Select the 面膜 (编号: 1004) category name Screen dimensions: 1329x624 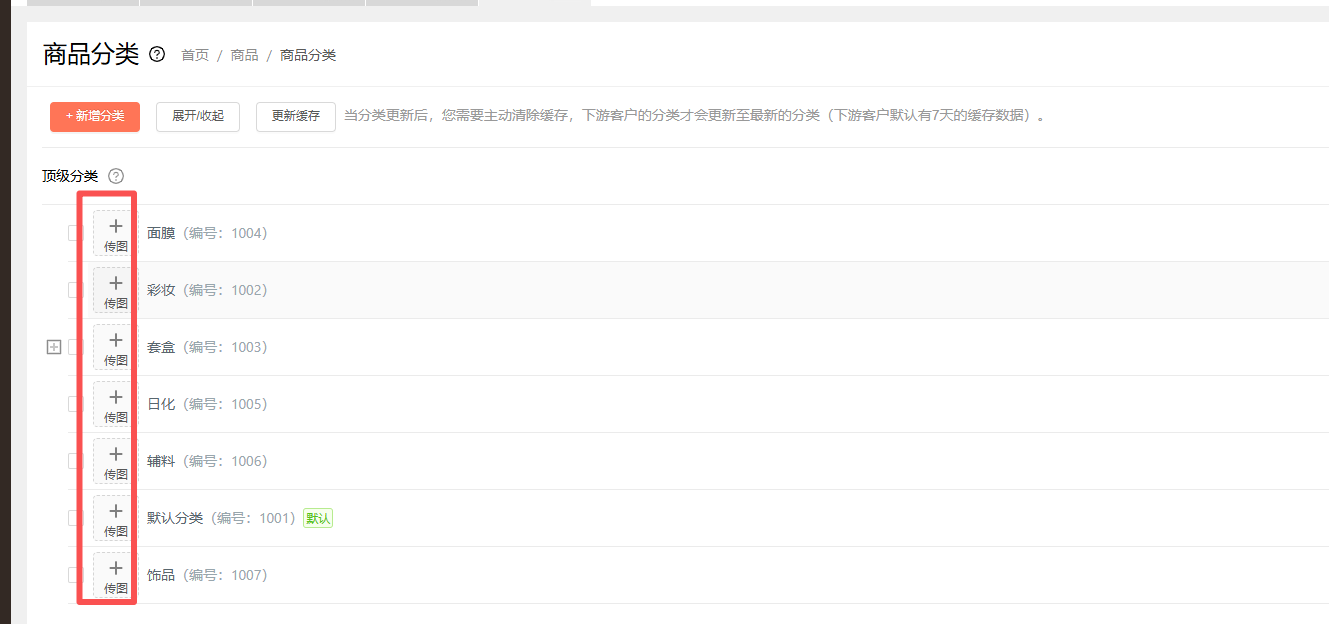coord(207,233)
